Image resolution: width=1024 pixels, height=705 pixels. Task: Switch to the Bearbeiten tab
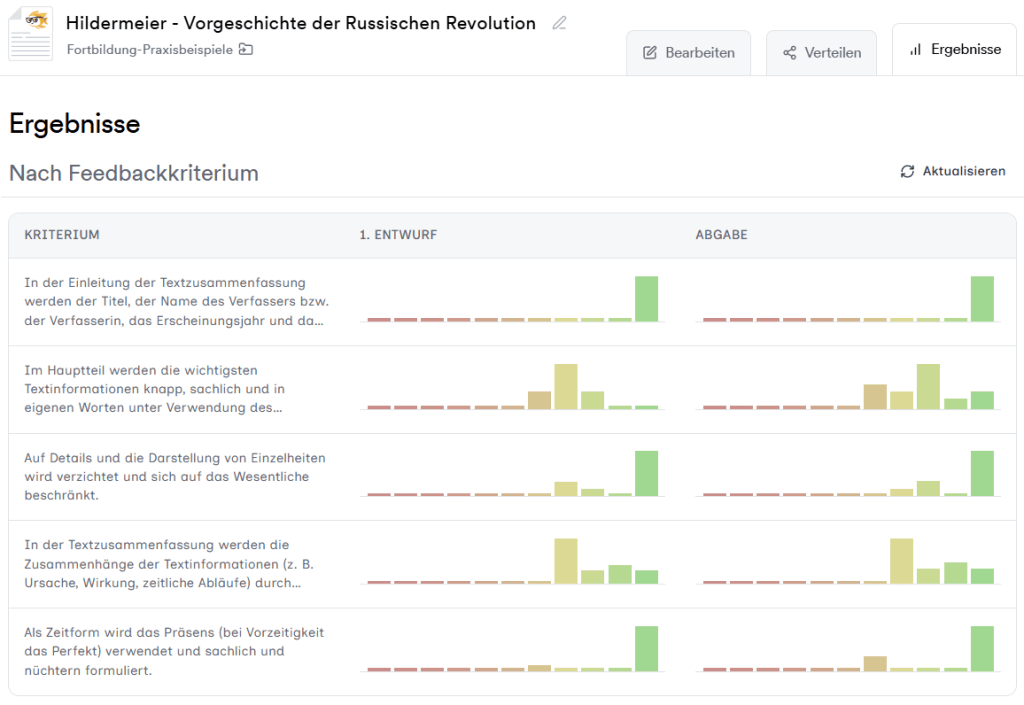[688, 52]
